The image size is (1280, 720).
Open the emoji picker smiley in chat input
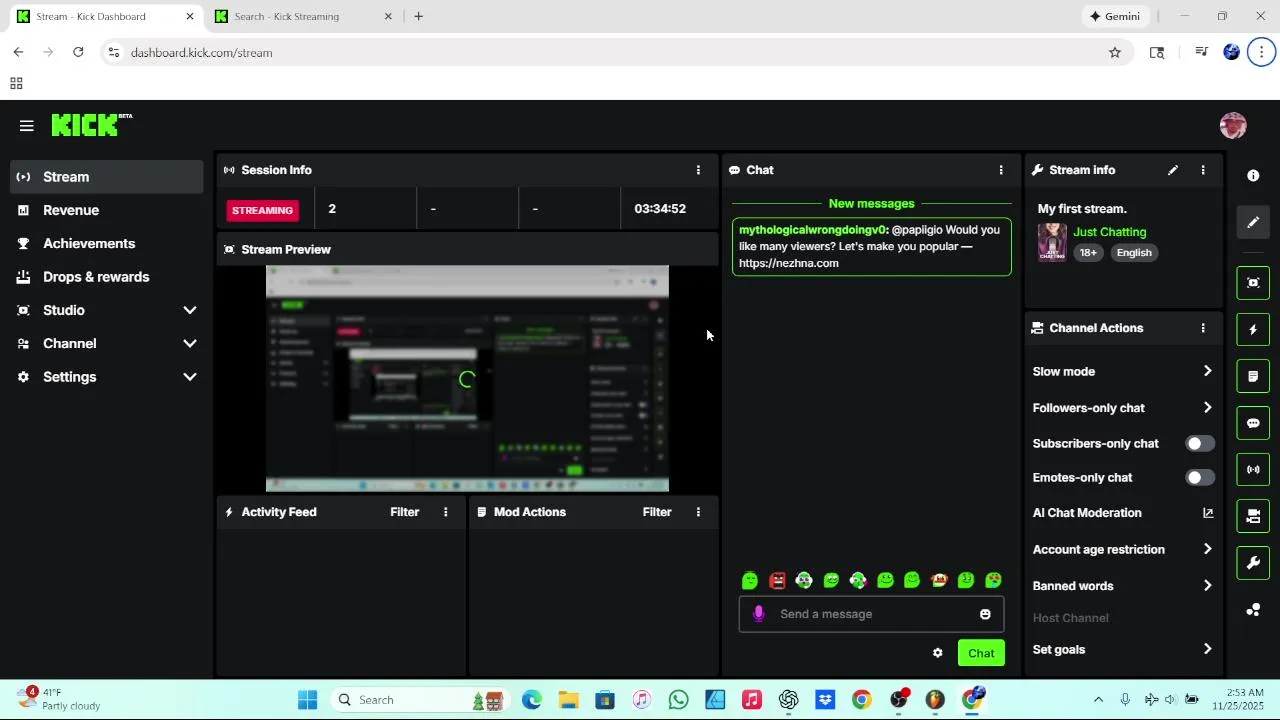click(x=985, y=614)
